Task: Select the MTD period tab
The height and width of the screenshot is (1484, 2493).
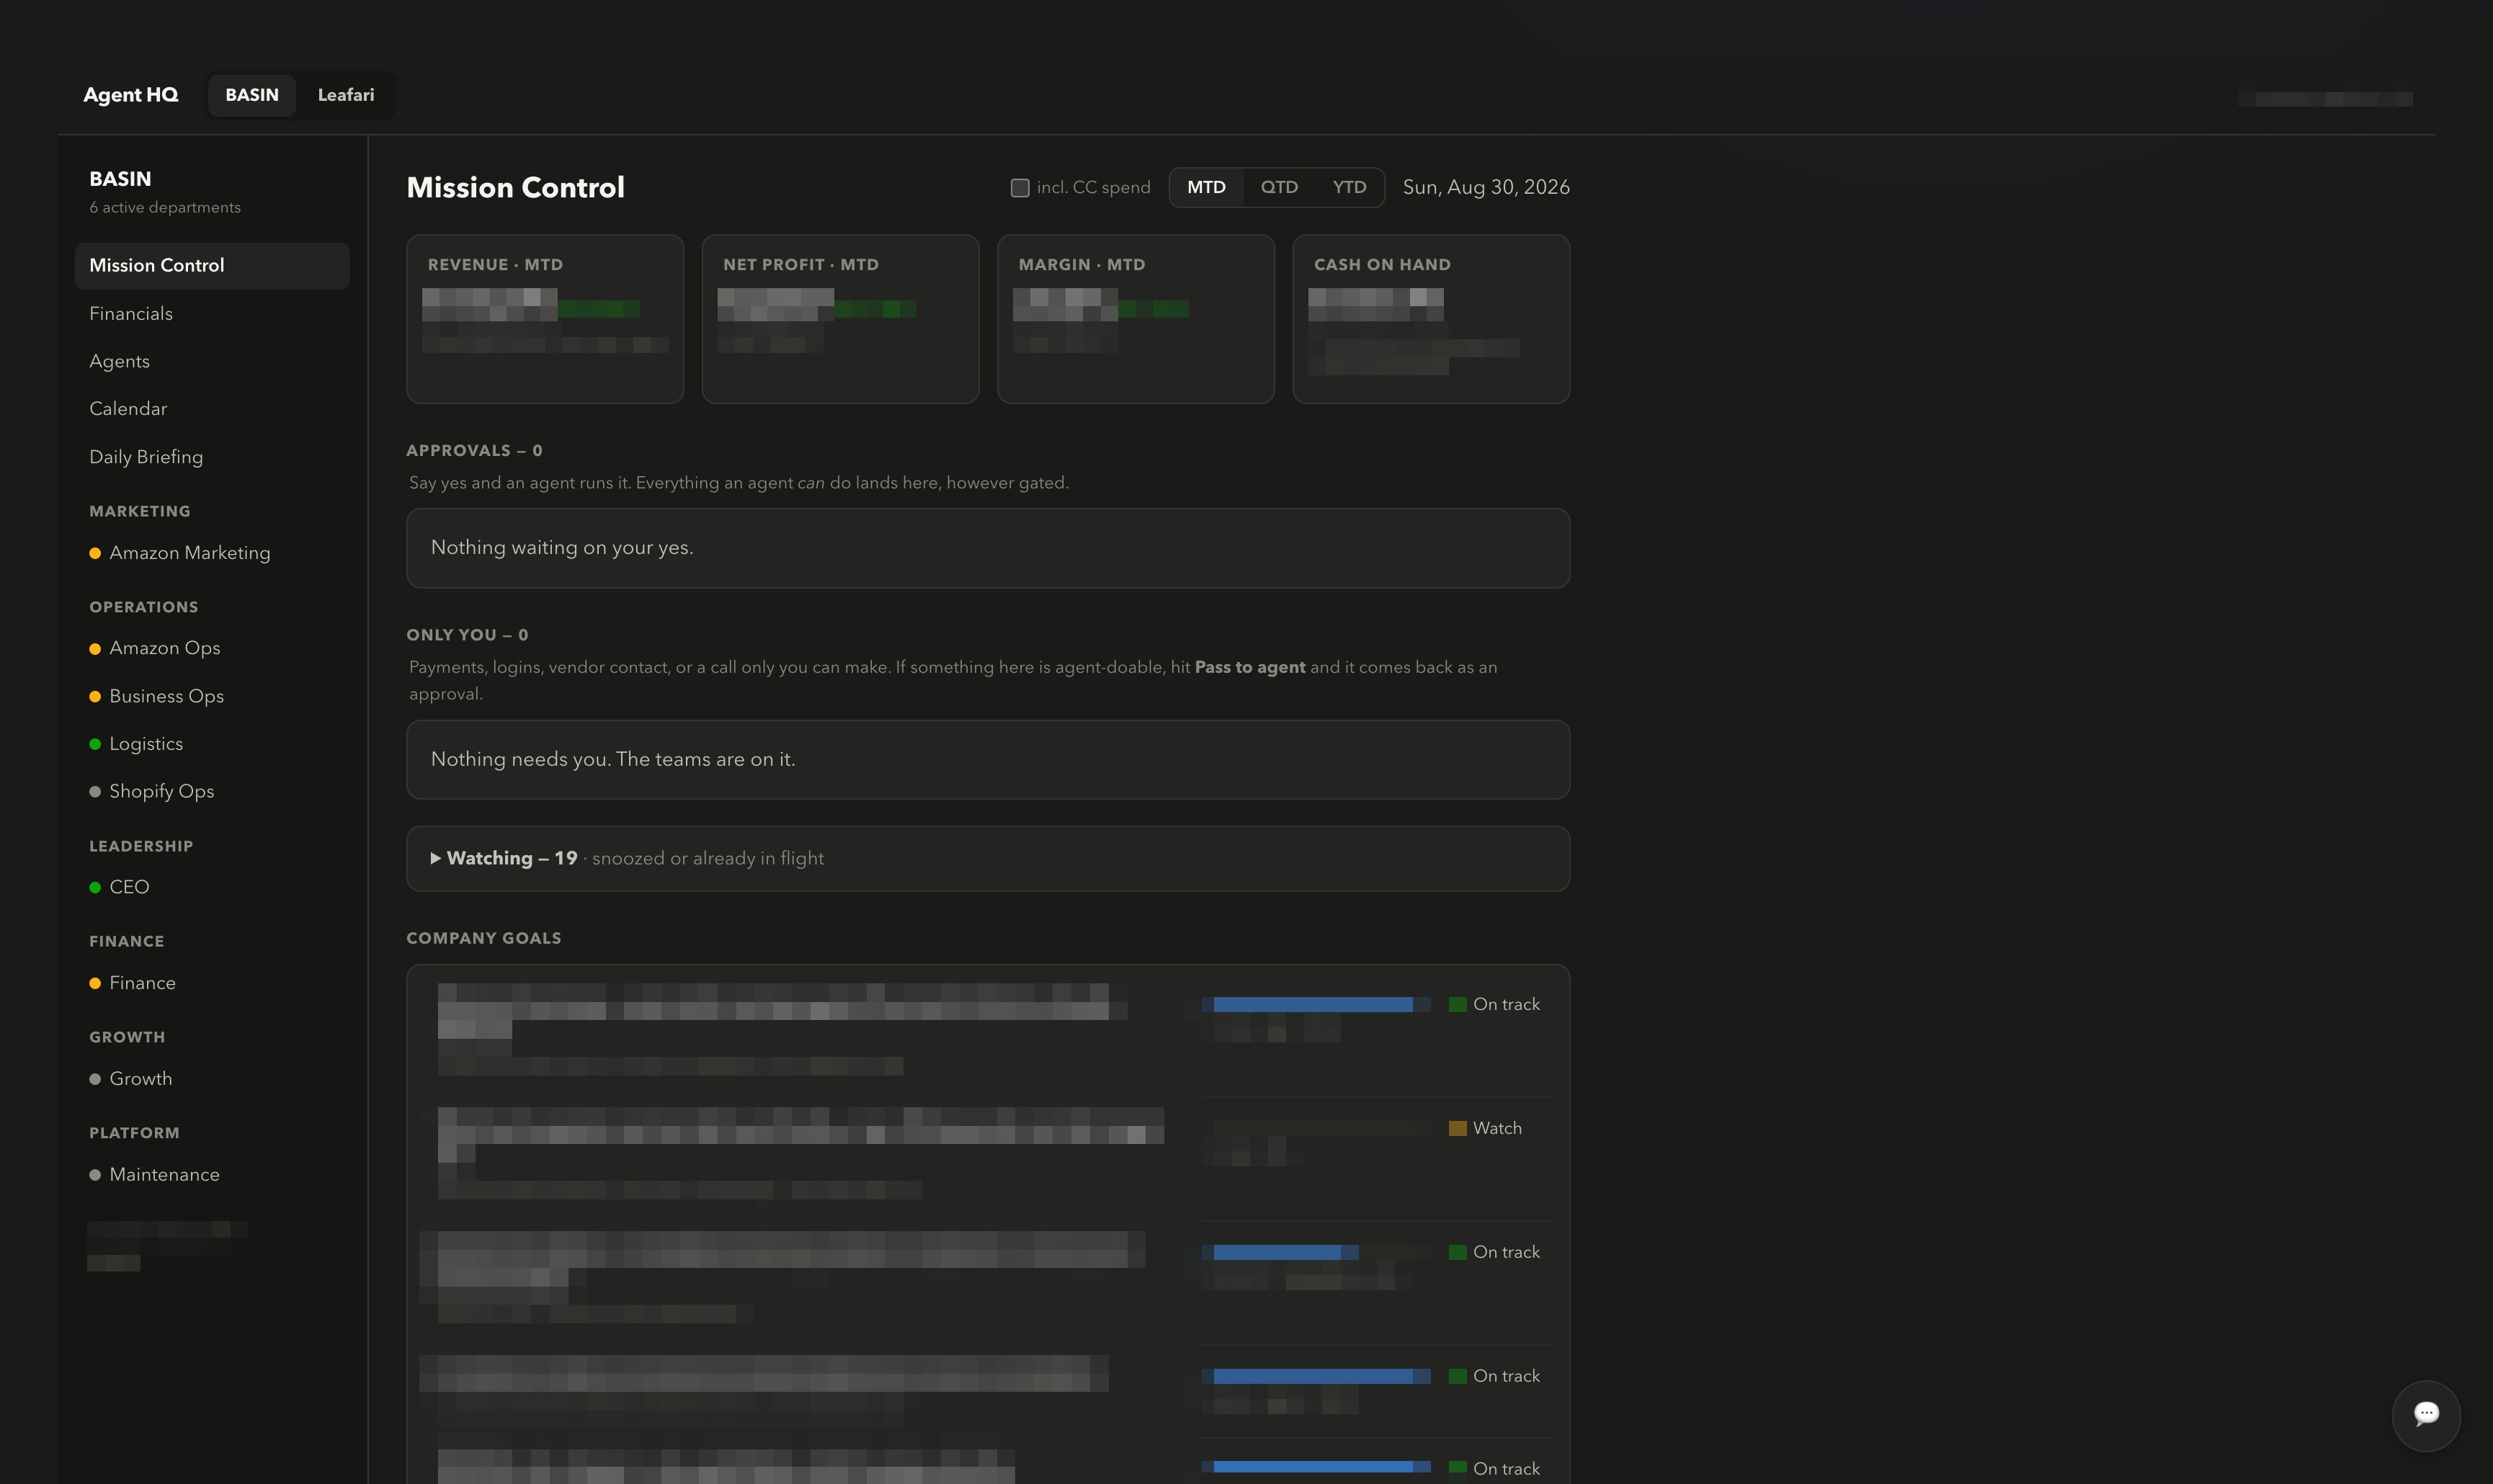Action: pos(1206,187)
